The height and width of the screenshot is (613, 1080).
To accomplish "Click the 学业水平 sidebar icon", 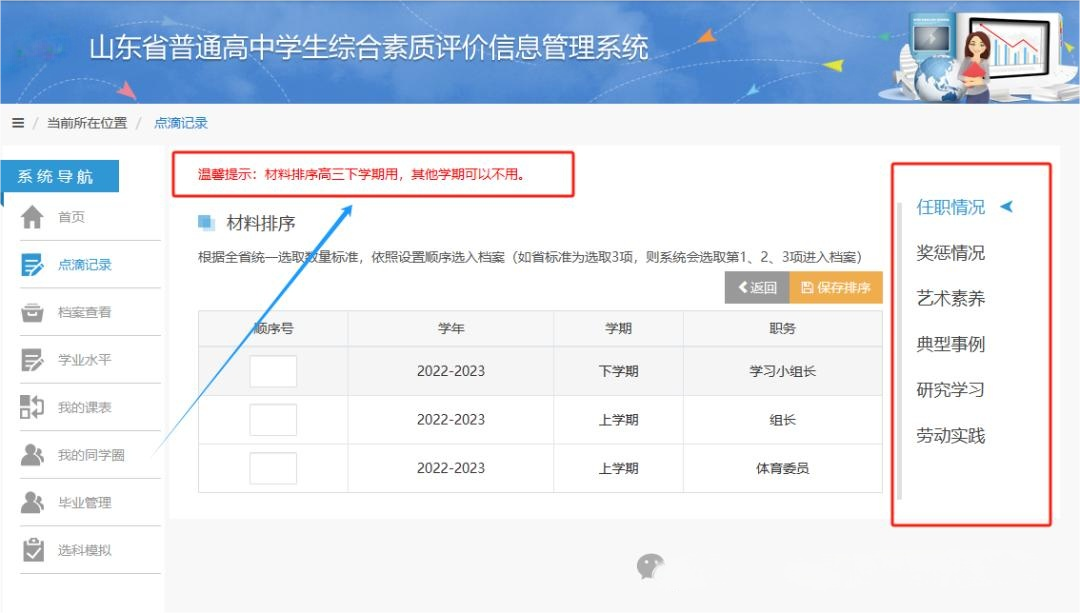I will click(33, 360).
